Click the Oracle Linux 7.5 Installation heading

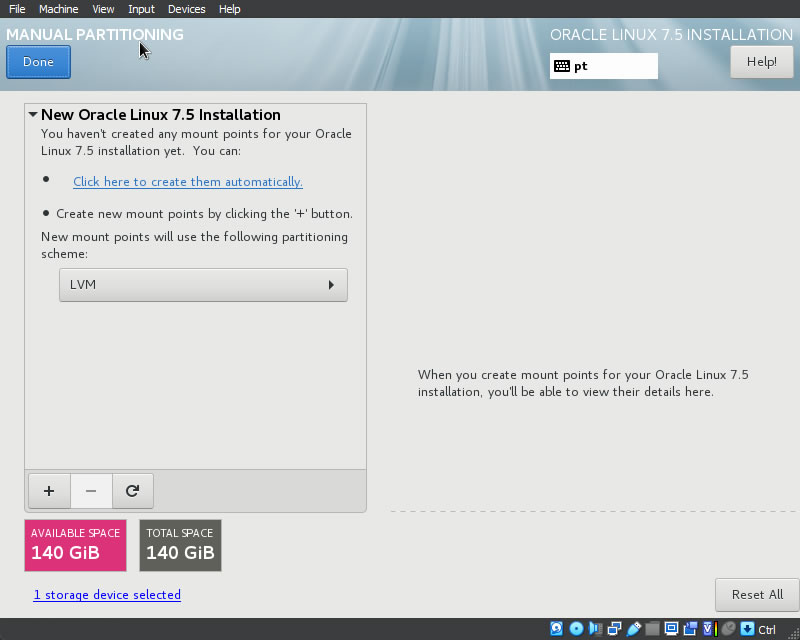tap(671, 35)
